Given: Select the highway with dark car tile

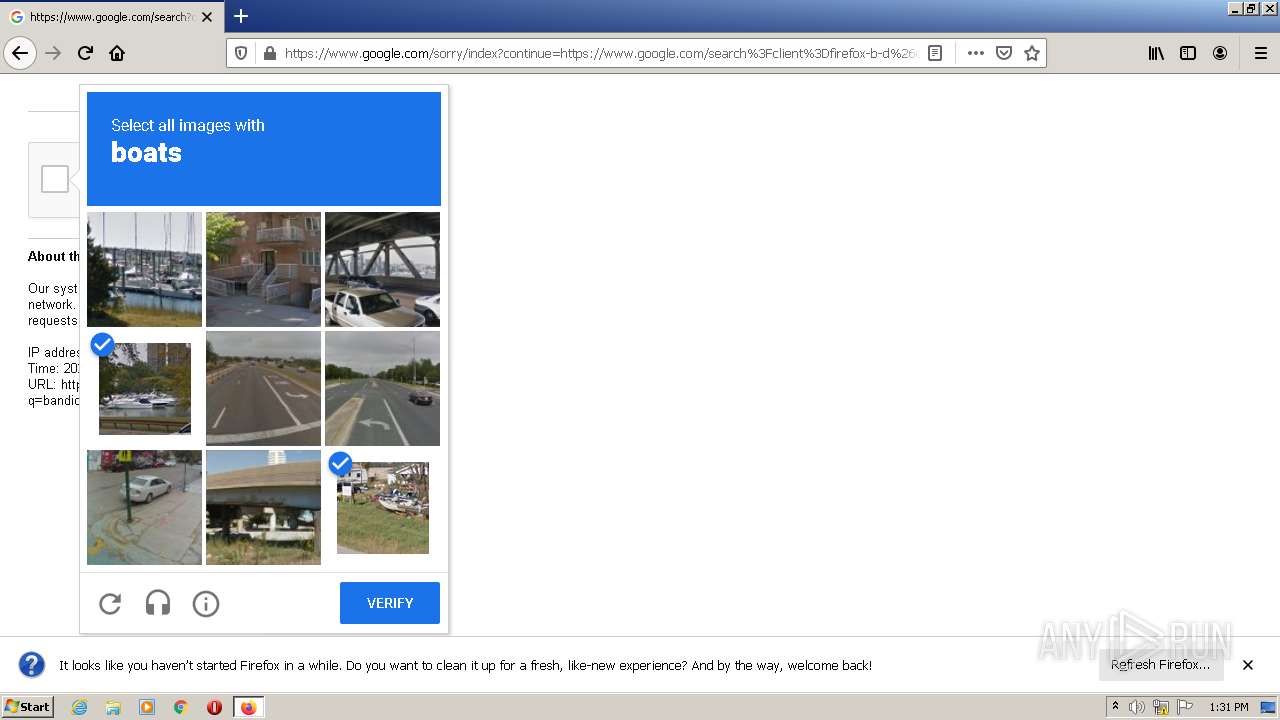Looking at the screenshot, I should pyautogui.click(x=382, y=388).
